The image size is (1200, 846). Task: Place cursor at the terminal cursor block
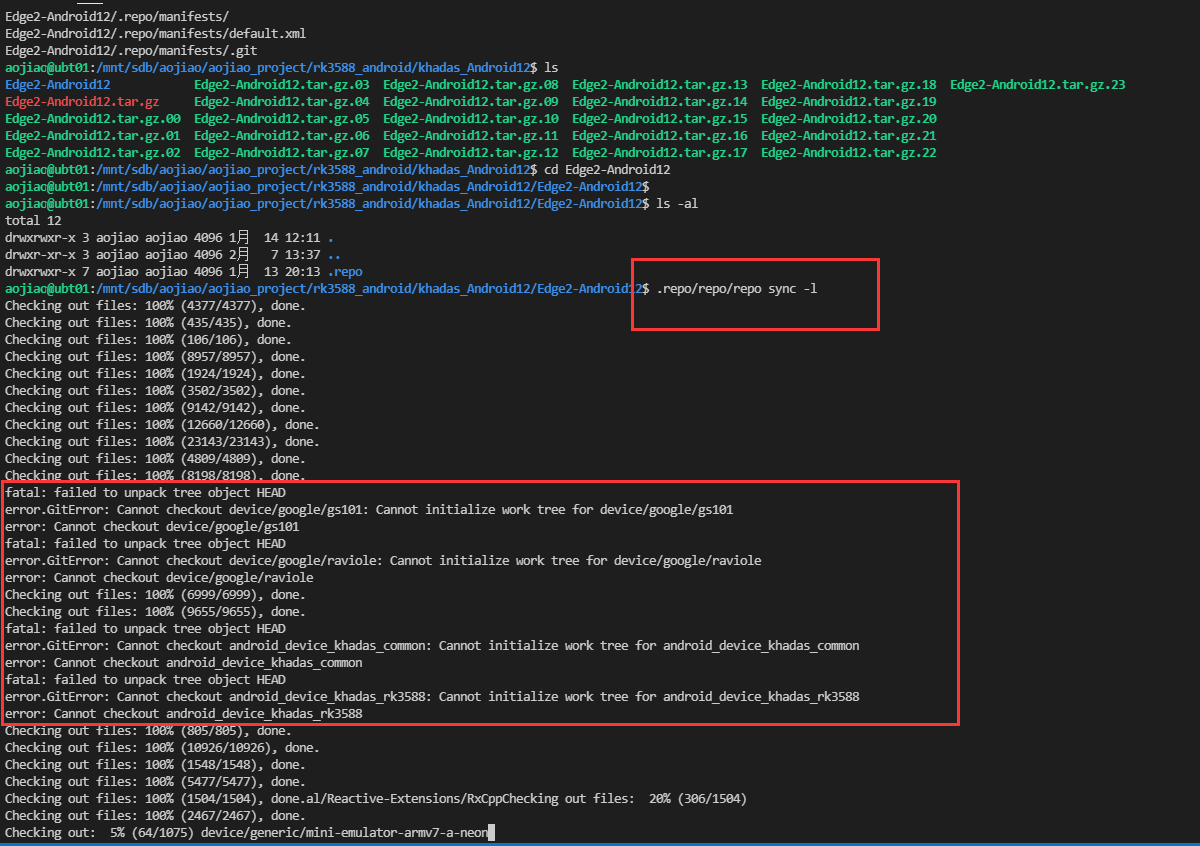coord(491,833)
